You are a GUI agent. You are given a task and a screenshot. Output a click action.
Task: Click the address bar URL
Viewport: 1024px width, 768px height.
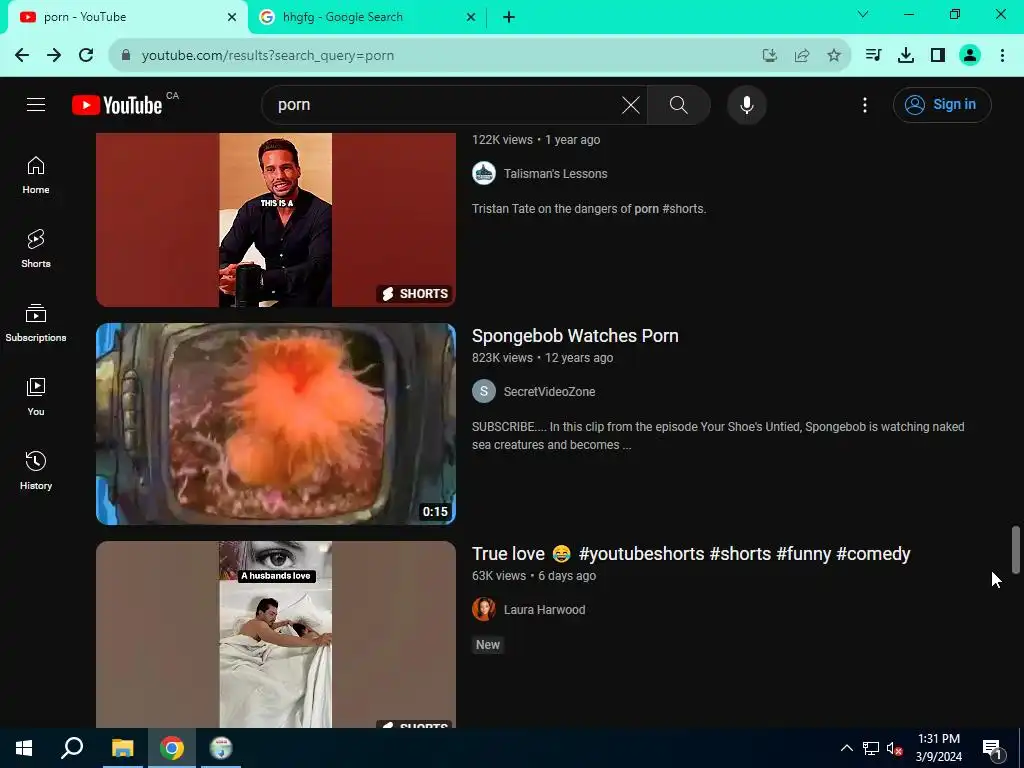pyautogui.click(x=268, y=56)
